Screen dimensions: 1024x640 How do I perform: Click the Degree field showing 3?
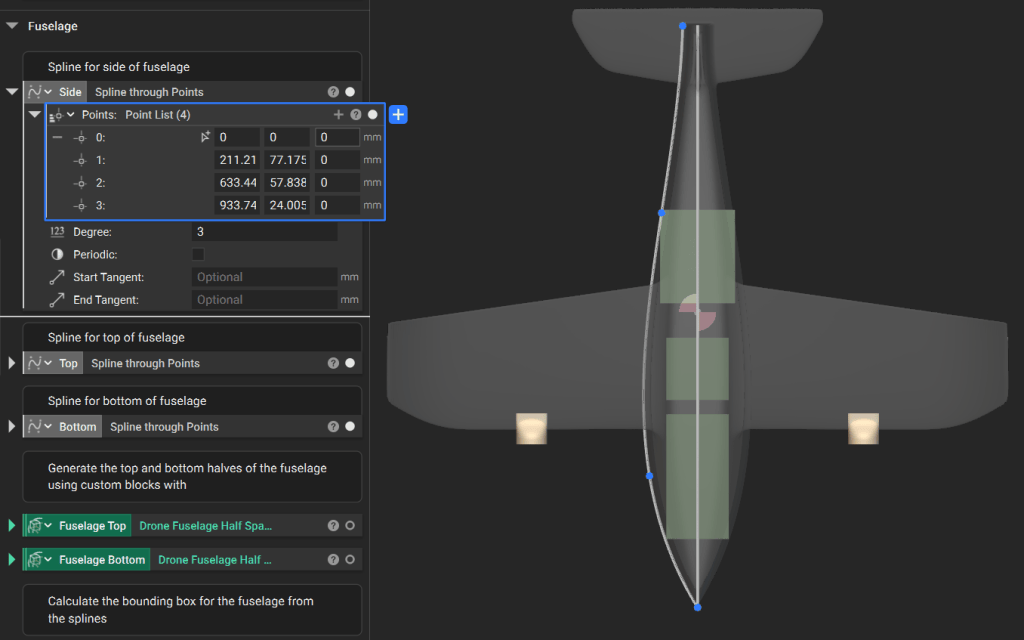point(264,232)
